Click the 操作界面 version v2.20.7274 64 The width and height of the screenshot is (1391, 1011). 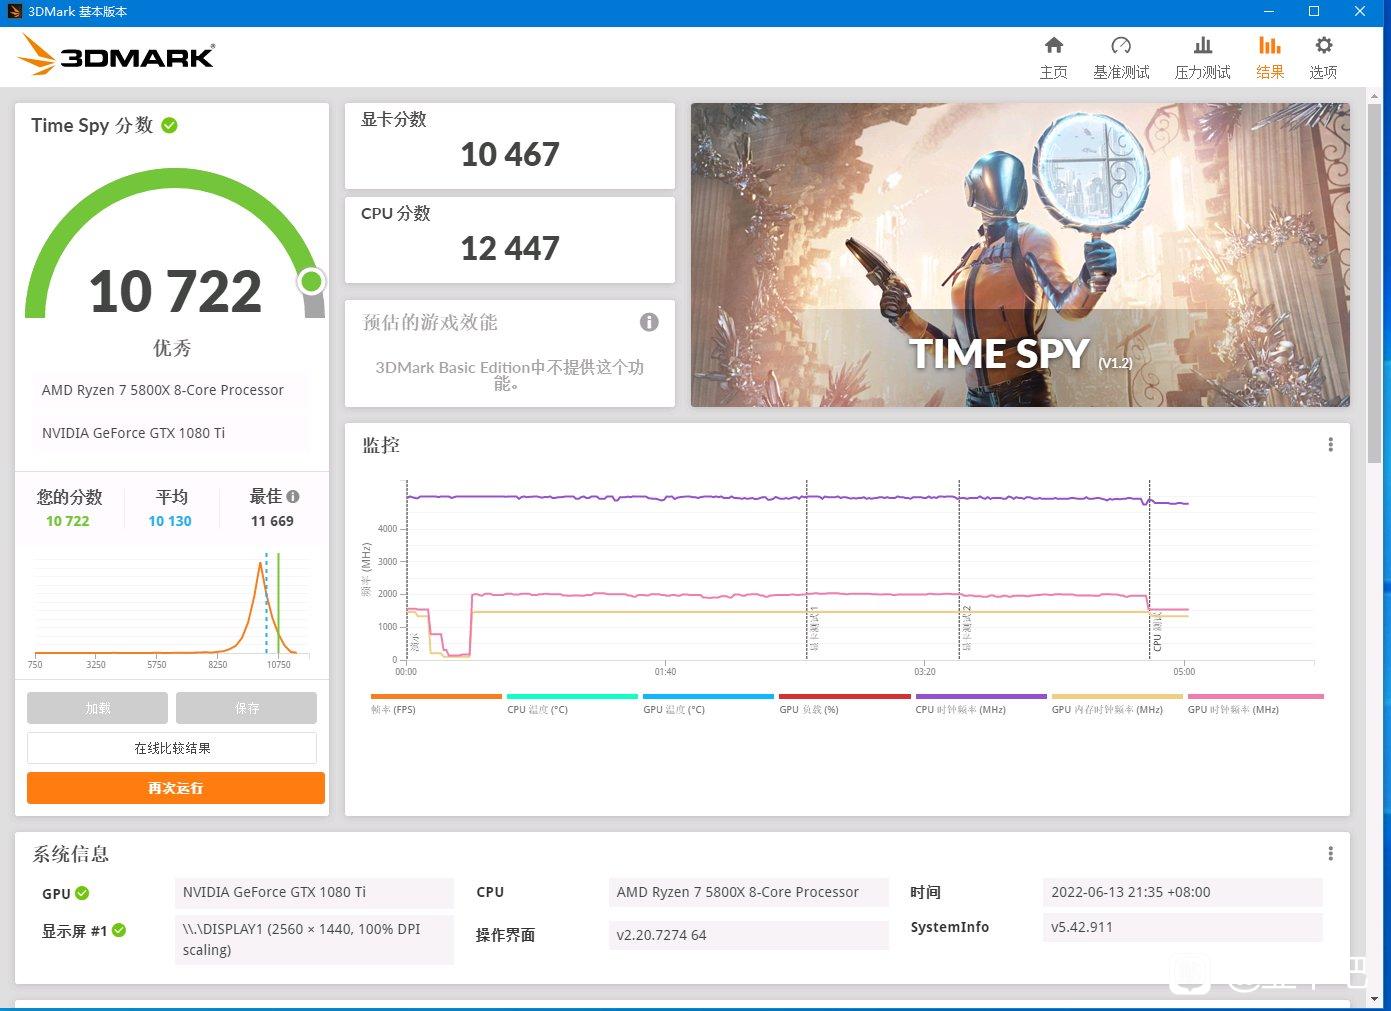[748, 935]
